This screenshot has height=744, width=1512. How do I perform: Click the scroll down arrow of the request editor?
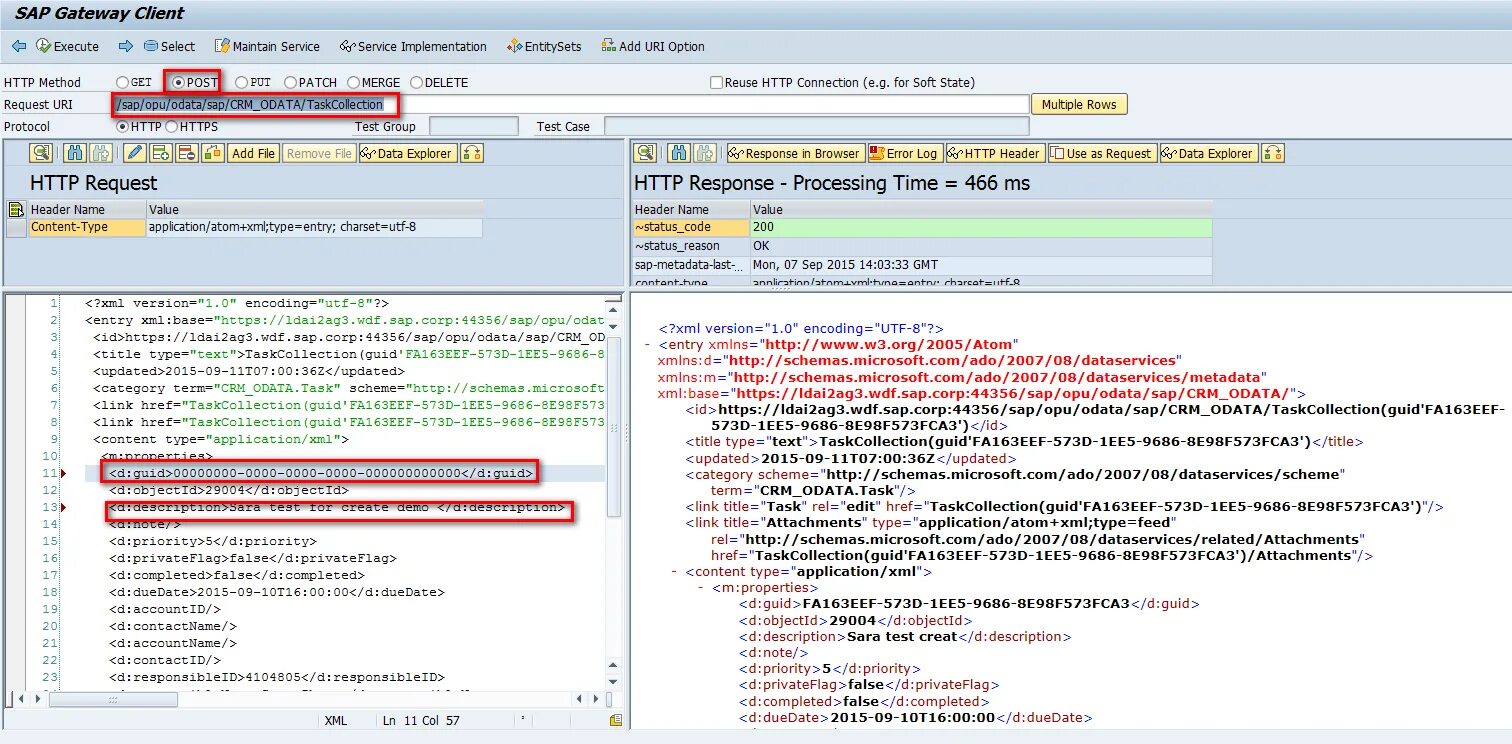coord(615,683)
